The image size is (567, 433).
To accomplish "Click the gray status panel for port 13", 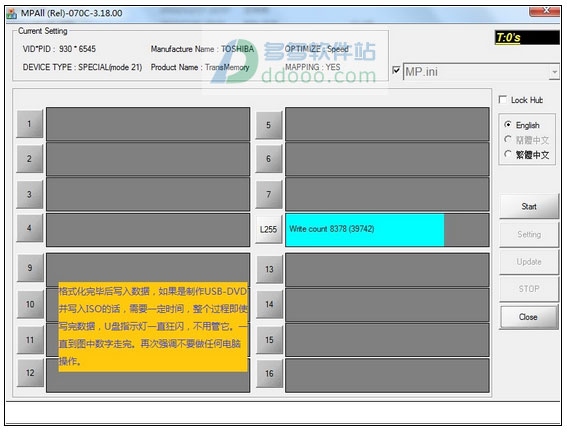I will pyautogui.click(x=387, y=269).
